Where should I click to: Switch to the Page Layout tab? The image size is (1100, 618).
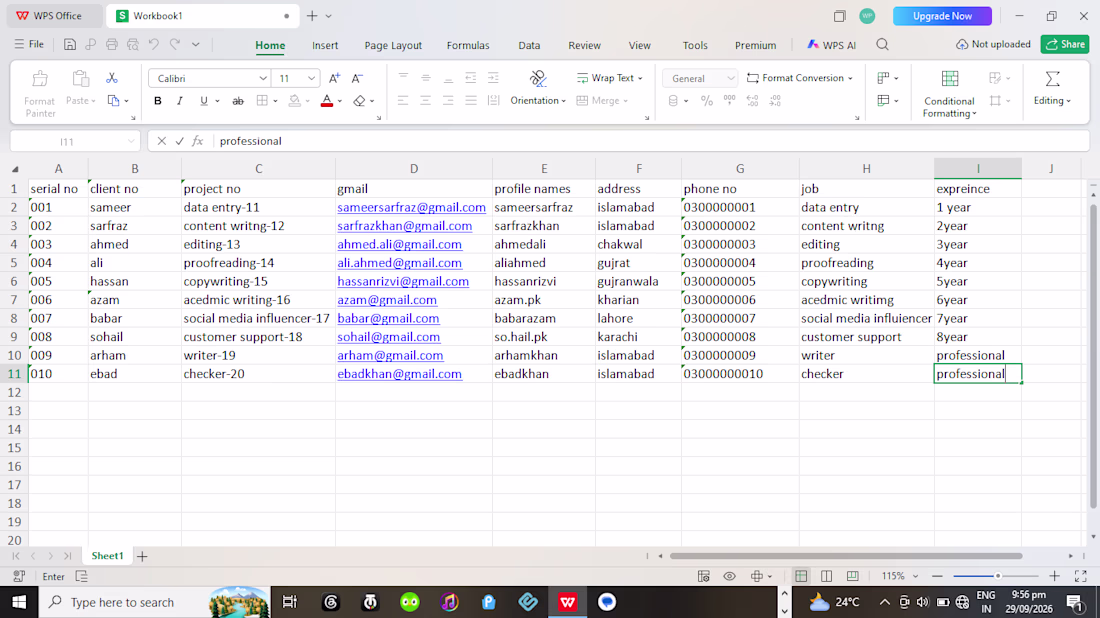pos(393,45)
